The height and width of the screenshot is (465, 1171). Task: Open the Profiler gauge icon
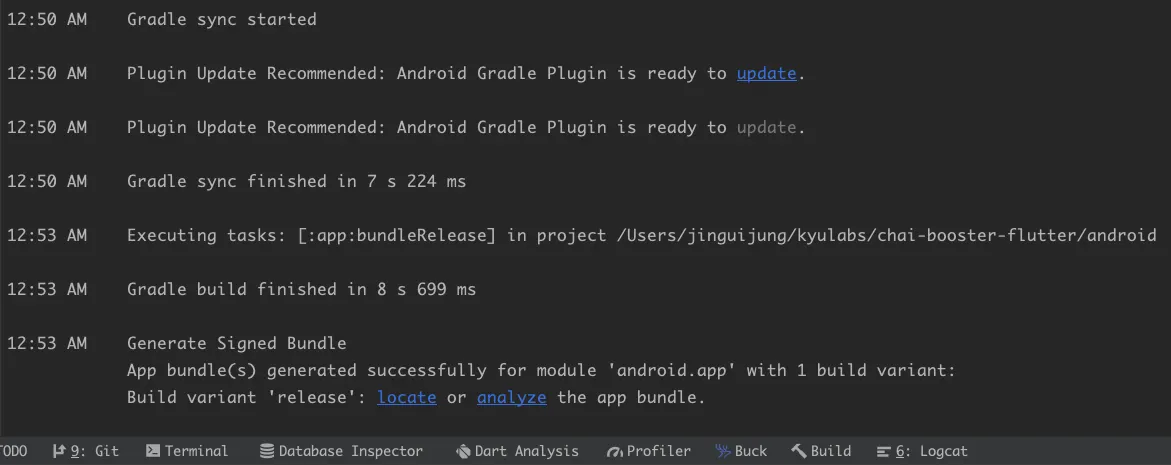pyautogui.click(x=615, y=451)
